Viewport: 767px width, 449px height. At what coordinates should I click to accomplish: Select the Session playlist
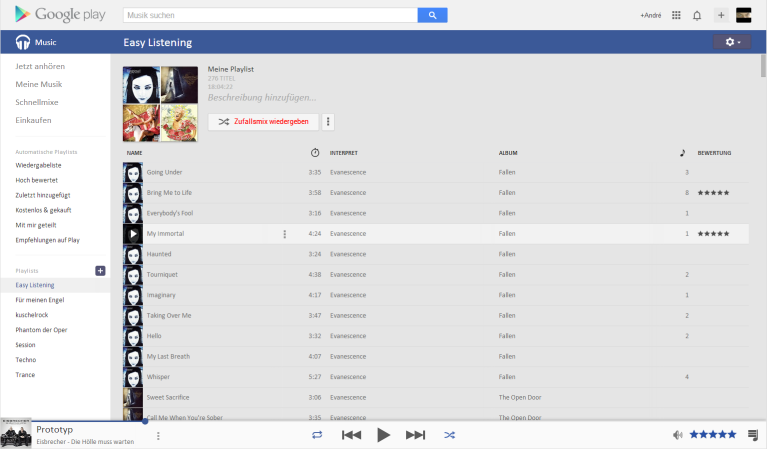25,345
